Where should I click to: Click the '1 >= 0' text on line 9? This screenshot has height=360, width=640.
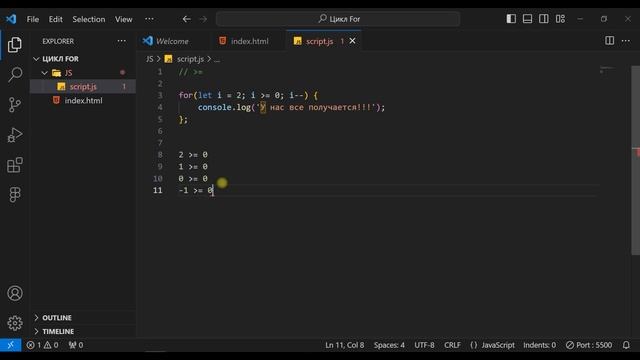pyautogui.click(x=193, y=167)
